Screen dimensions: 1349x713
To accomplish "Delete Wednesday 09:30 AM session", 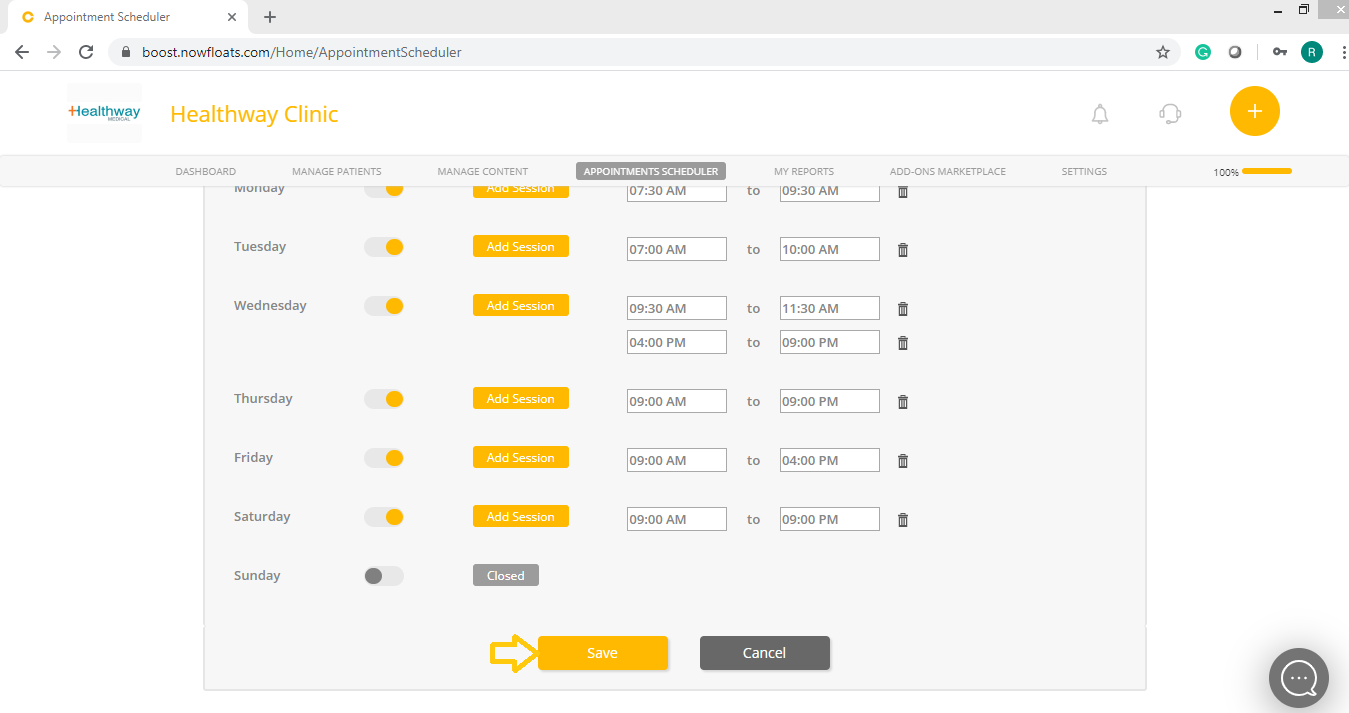I will pyautogui.click(x=903, y=309).
